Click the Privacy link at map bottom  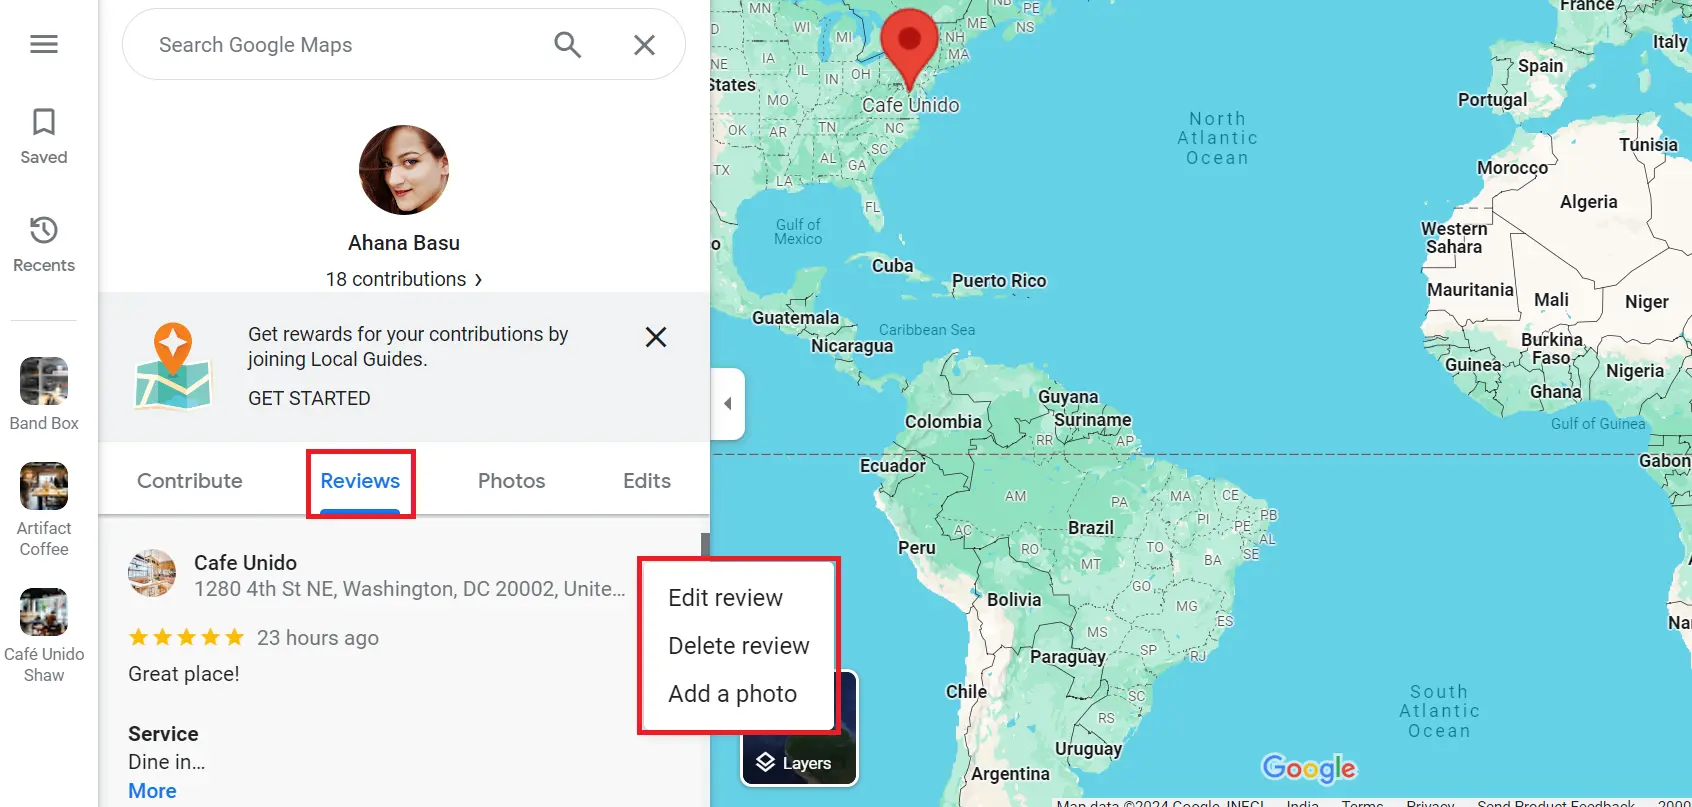pyautogui.click(x=1430, y=802)
